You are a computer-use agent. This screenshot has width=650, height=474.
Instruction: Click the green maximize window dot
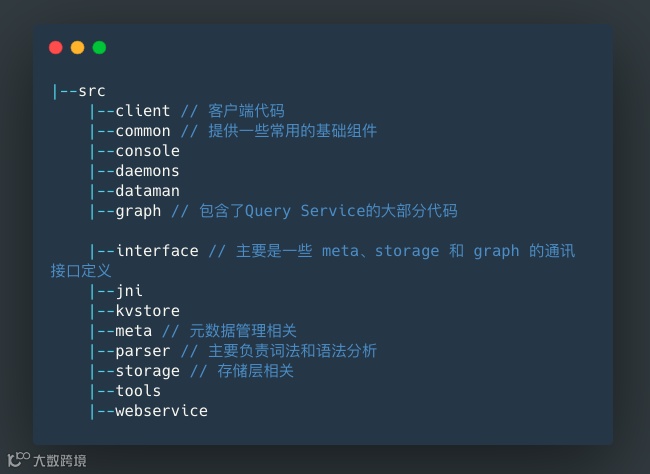99,47
